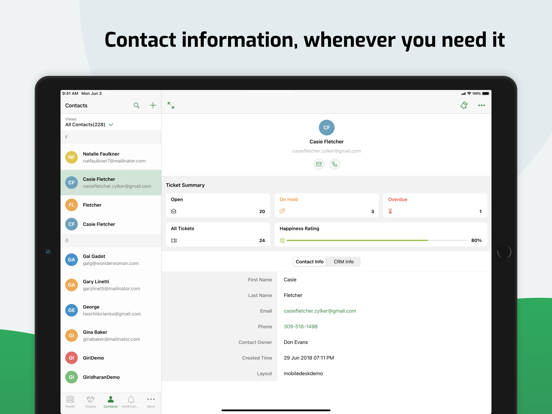Select the Fletcher contact row
This screenshot has height=414, width=552.
point(111,205)
